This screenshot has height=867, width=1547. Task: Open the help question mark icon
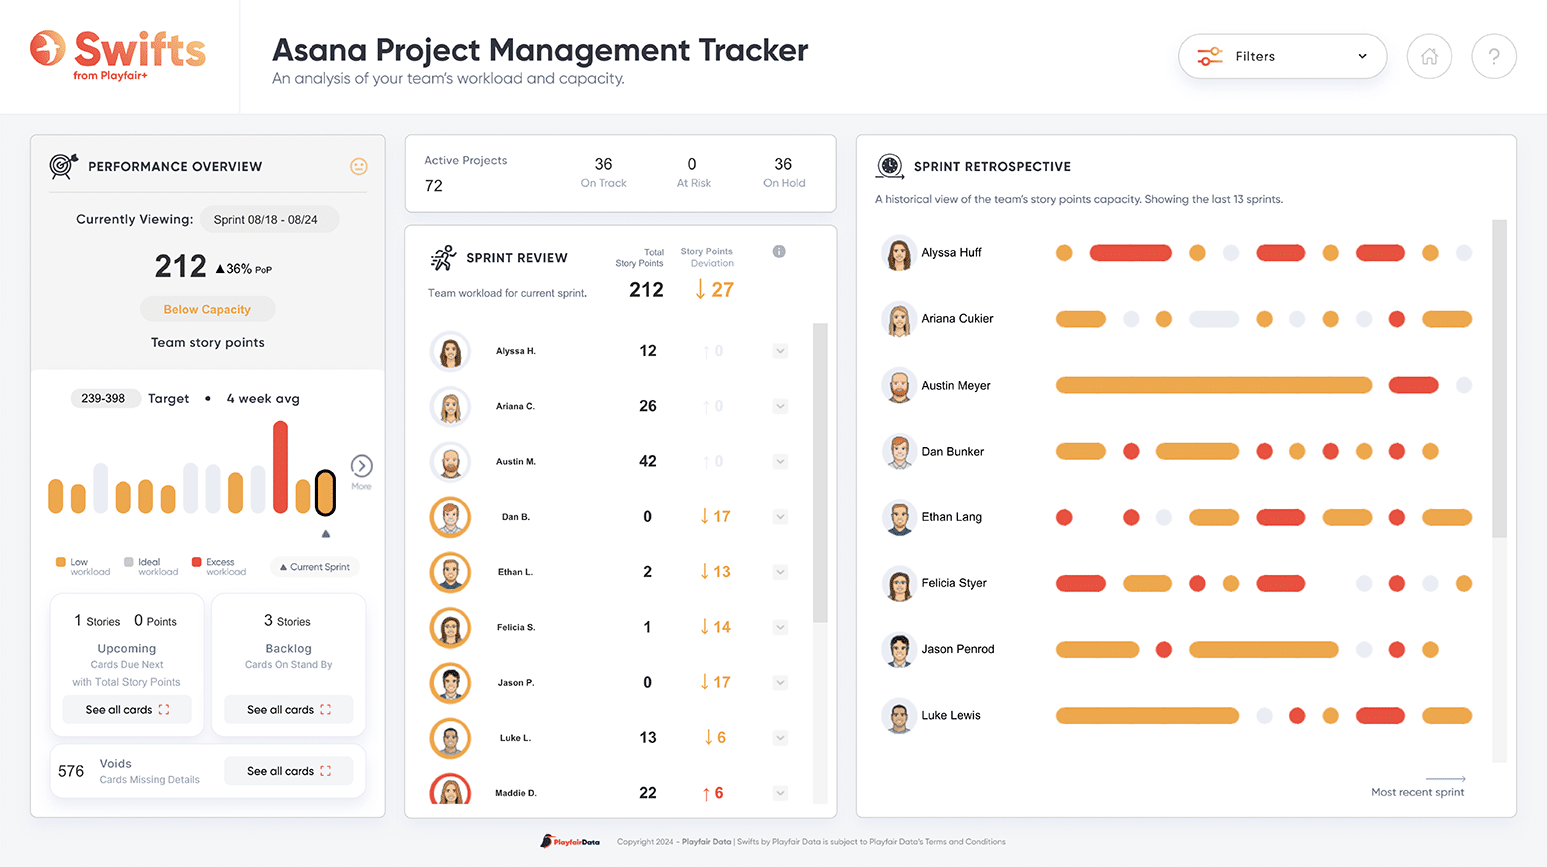pos(1494,57)
